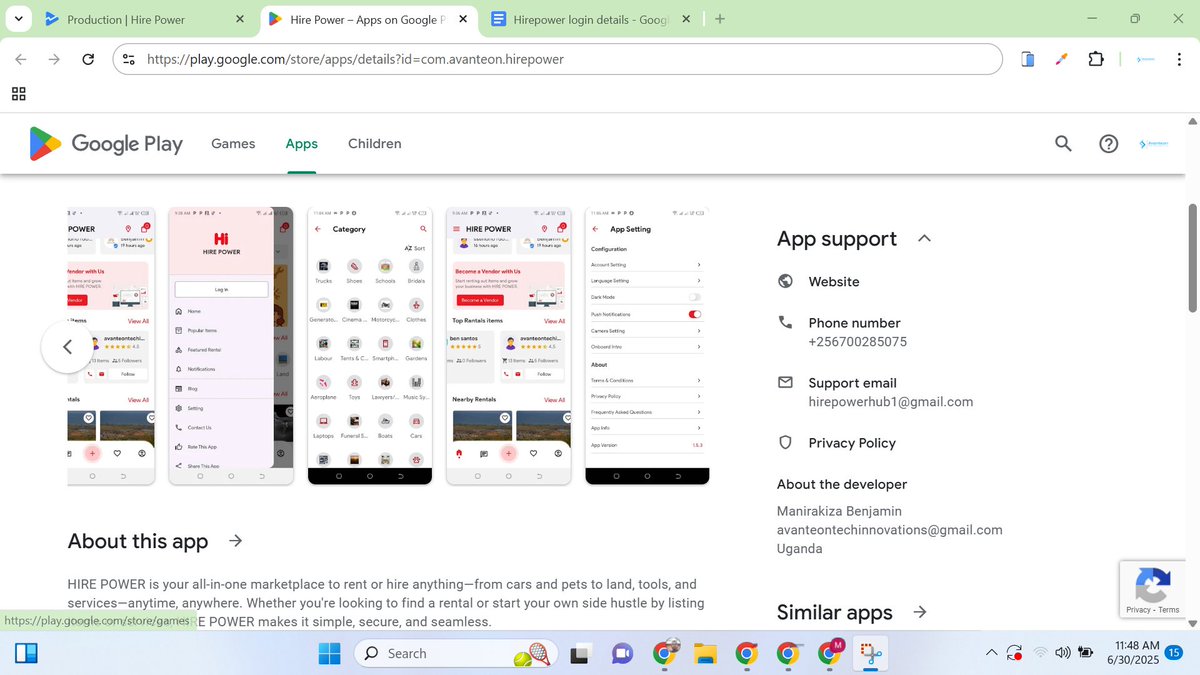The image size is (1200, 675).
Task: Click the address bar URL field
Action: coord(557,59)
